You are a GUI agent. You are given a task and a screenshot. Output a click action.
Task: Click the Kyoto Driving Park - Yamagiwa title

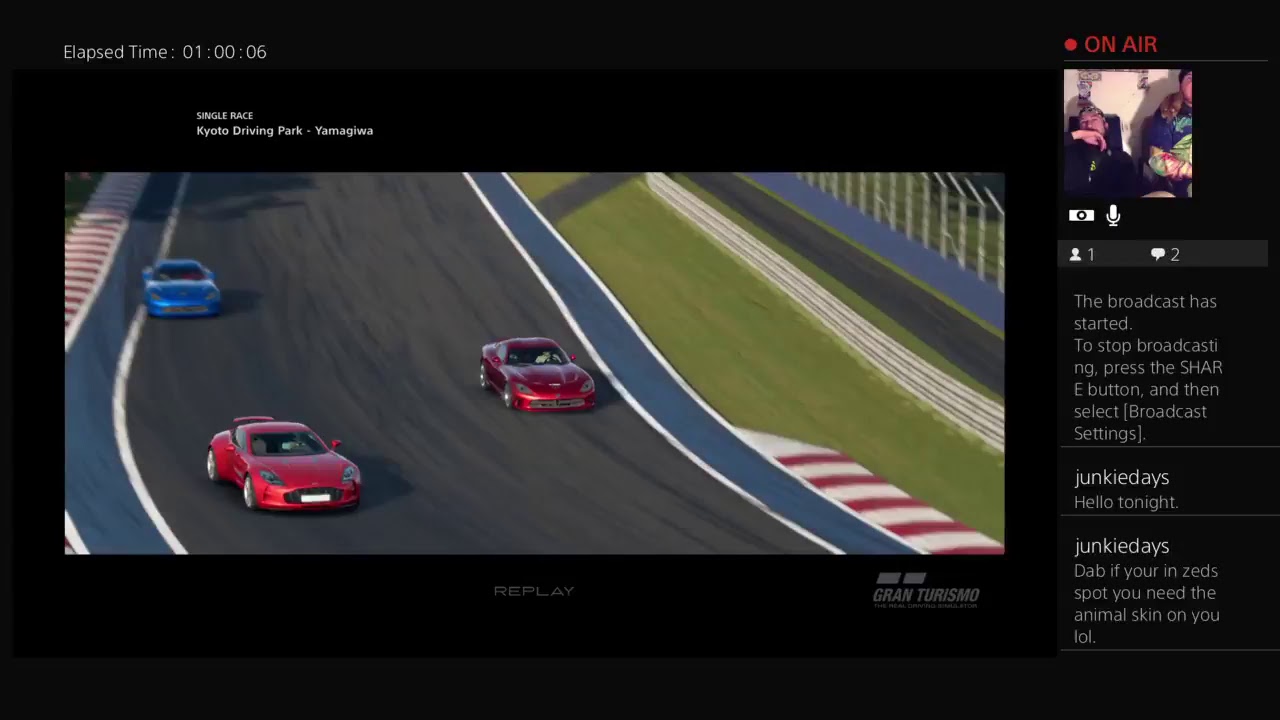click(285, 131)
